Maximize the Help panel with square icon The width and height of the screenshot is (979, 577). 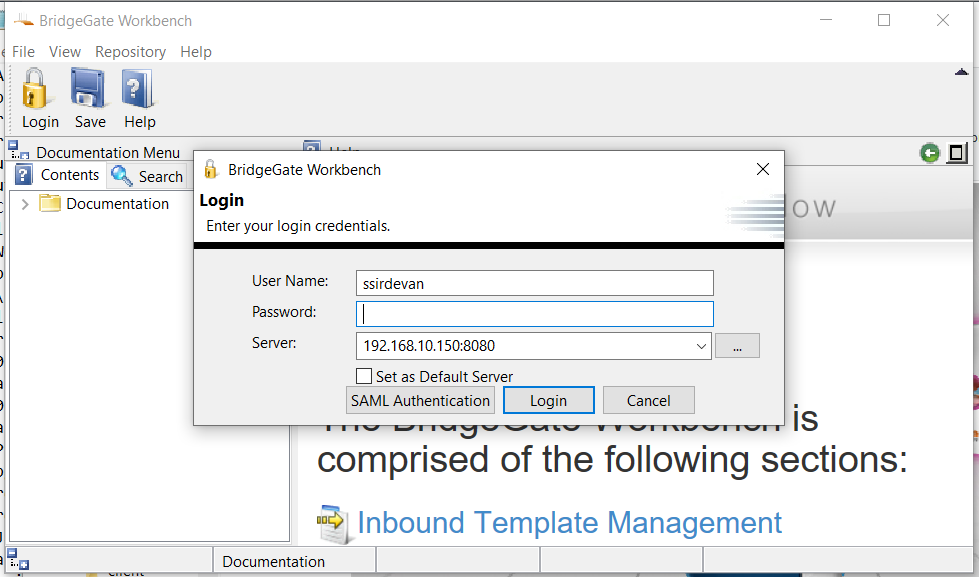(957, 153)
